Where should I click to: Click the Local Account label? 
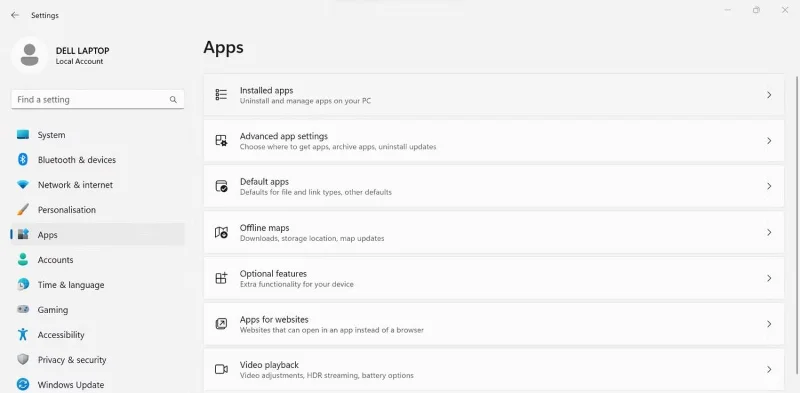79,61
